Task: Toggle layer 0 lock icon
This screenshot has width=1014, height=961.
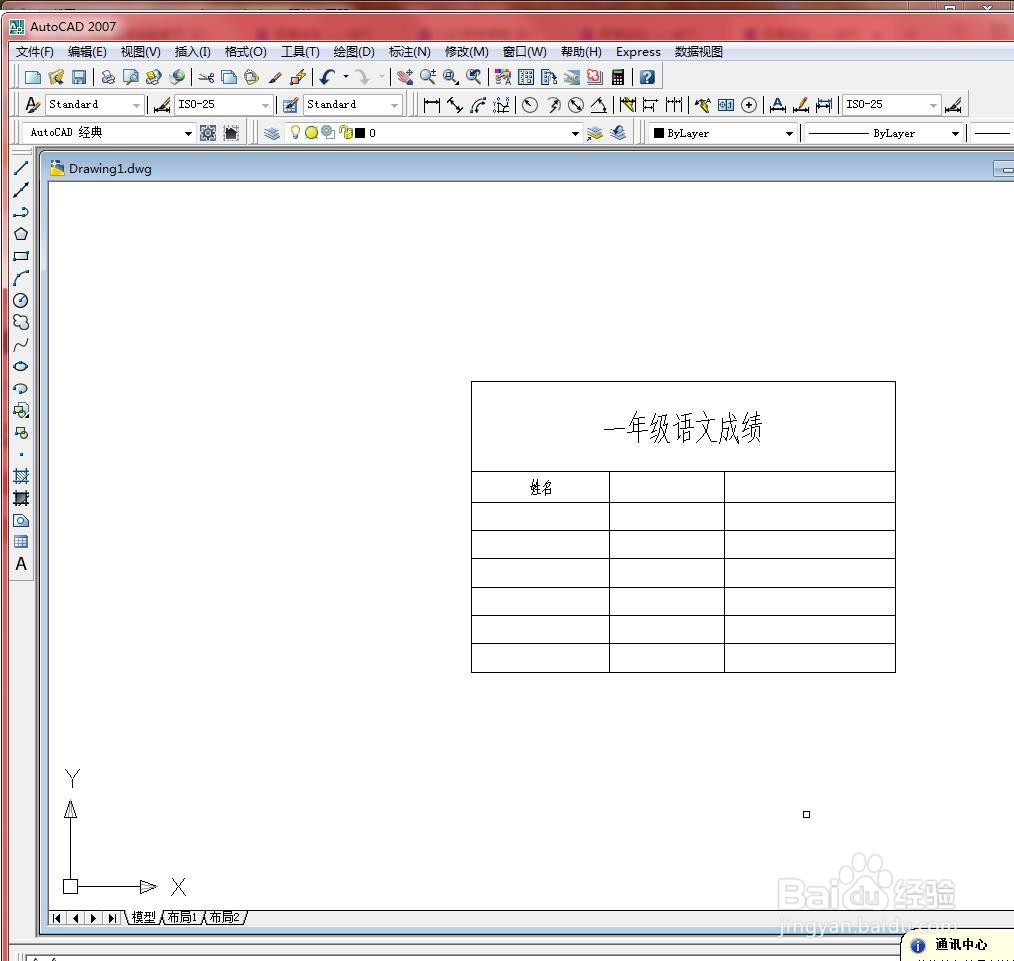Action: tap(345, 133)
